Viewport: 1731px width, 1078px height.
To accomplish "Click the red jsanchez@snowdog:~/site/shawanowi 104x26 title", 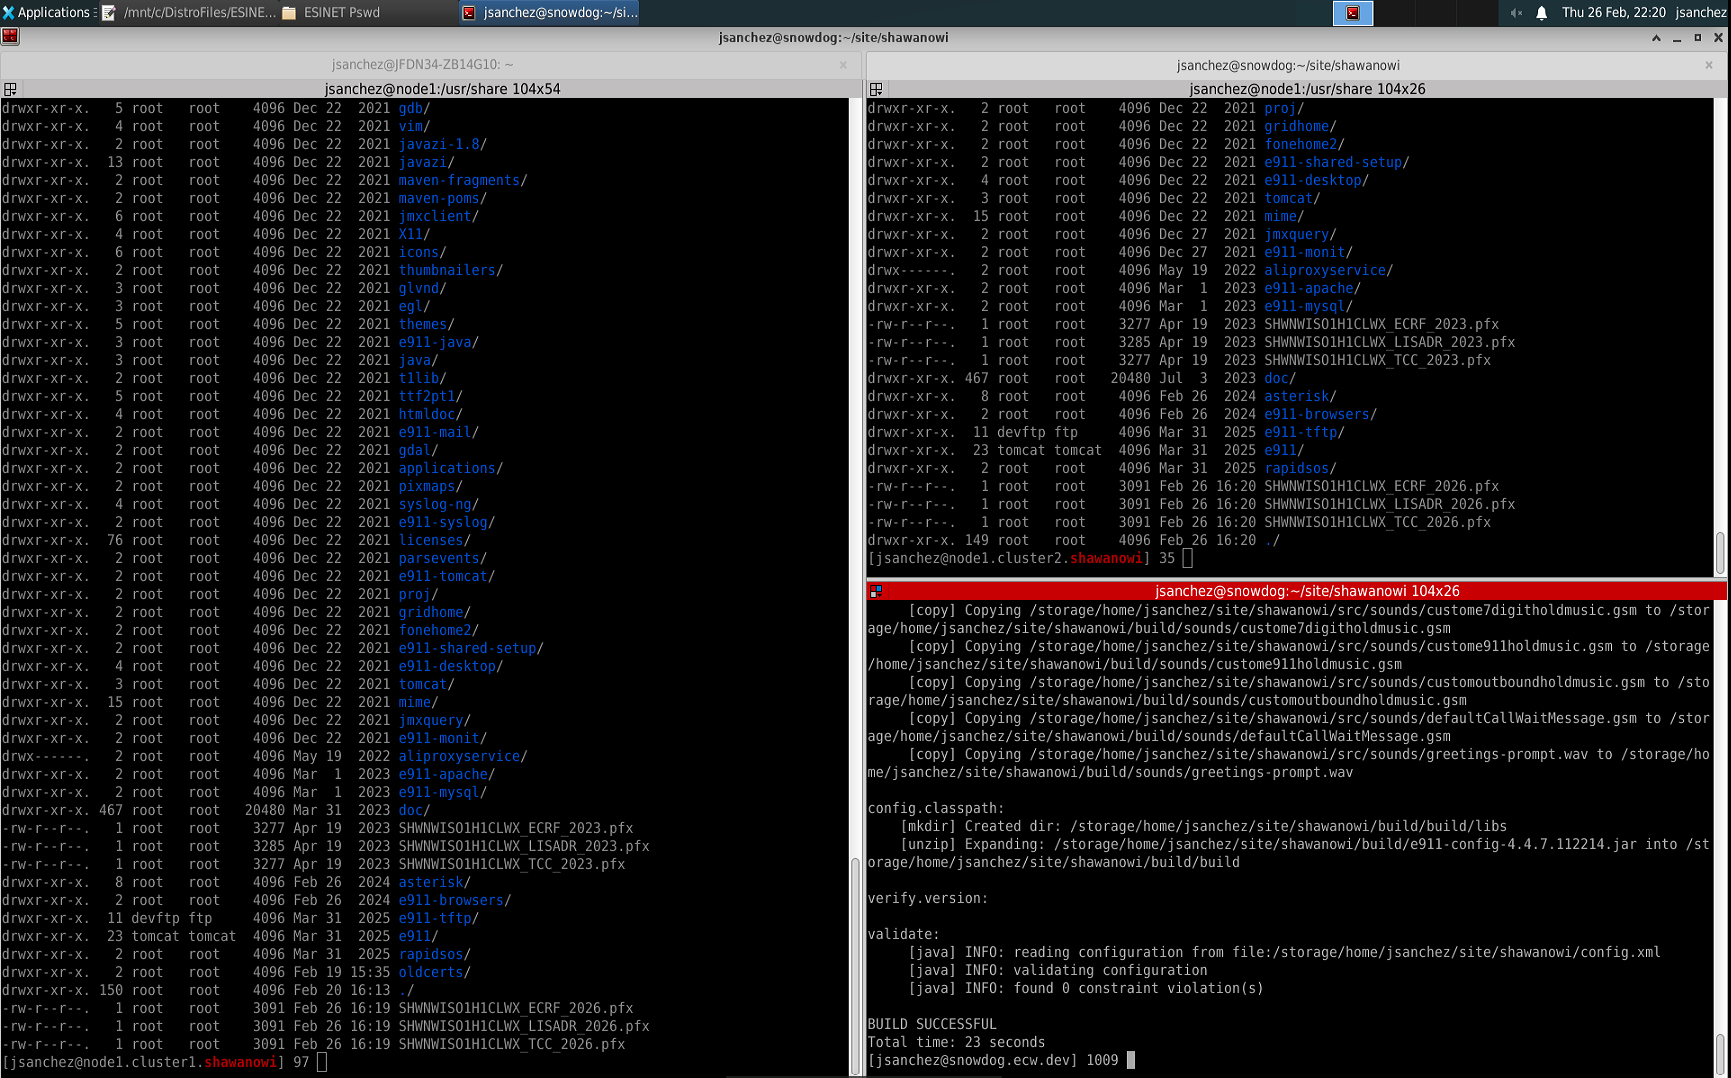I will pyautogui.click(x=1307, y=591).
